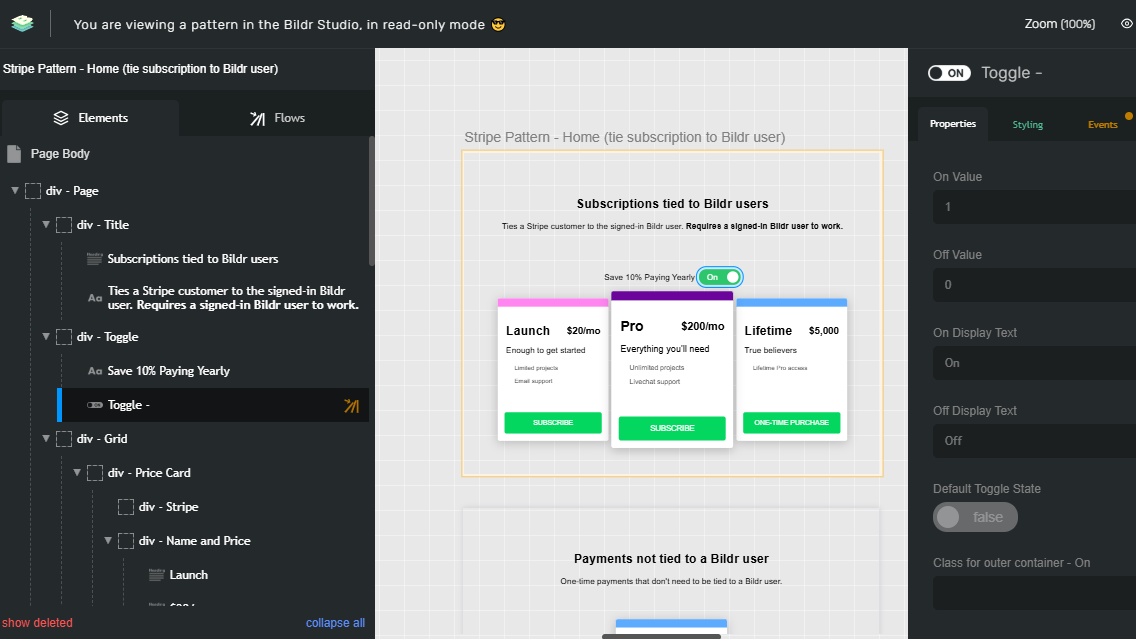Select 'Subscriptions tied to Bildr users' tree row
The height and width of the screenshot is (639, 1136).
[x=193, y=259]
